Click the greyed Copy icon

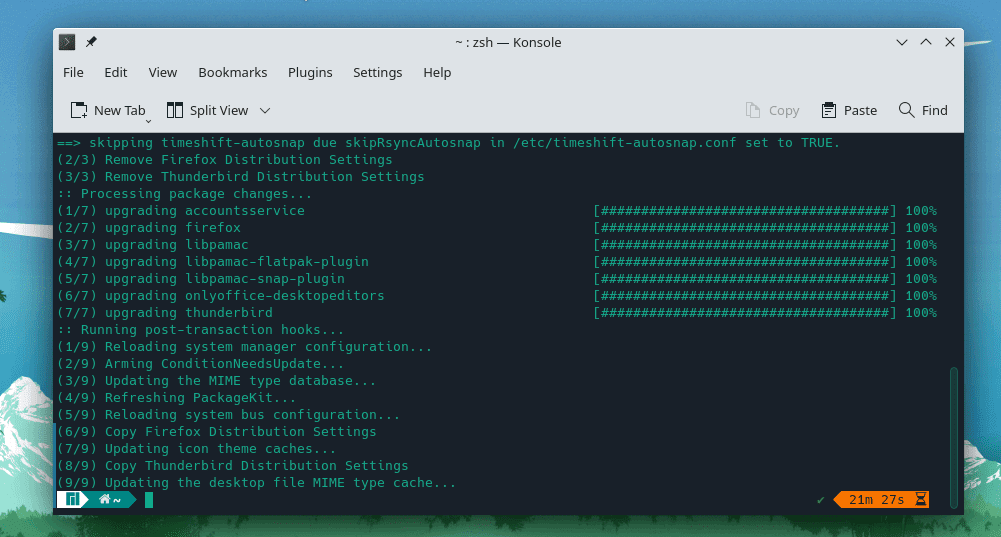coord(753,110)
